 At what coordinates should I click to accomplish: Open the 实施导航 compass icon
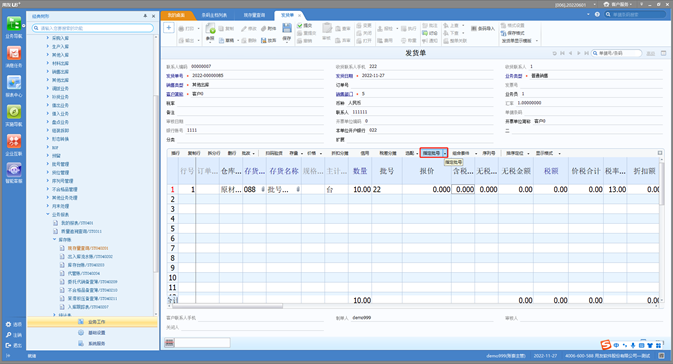(14, 112)
